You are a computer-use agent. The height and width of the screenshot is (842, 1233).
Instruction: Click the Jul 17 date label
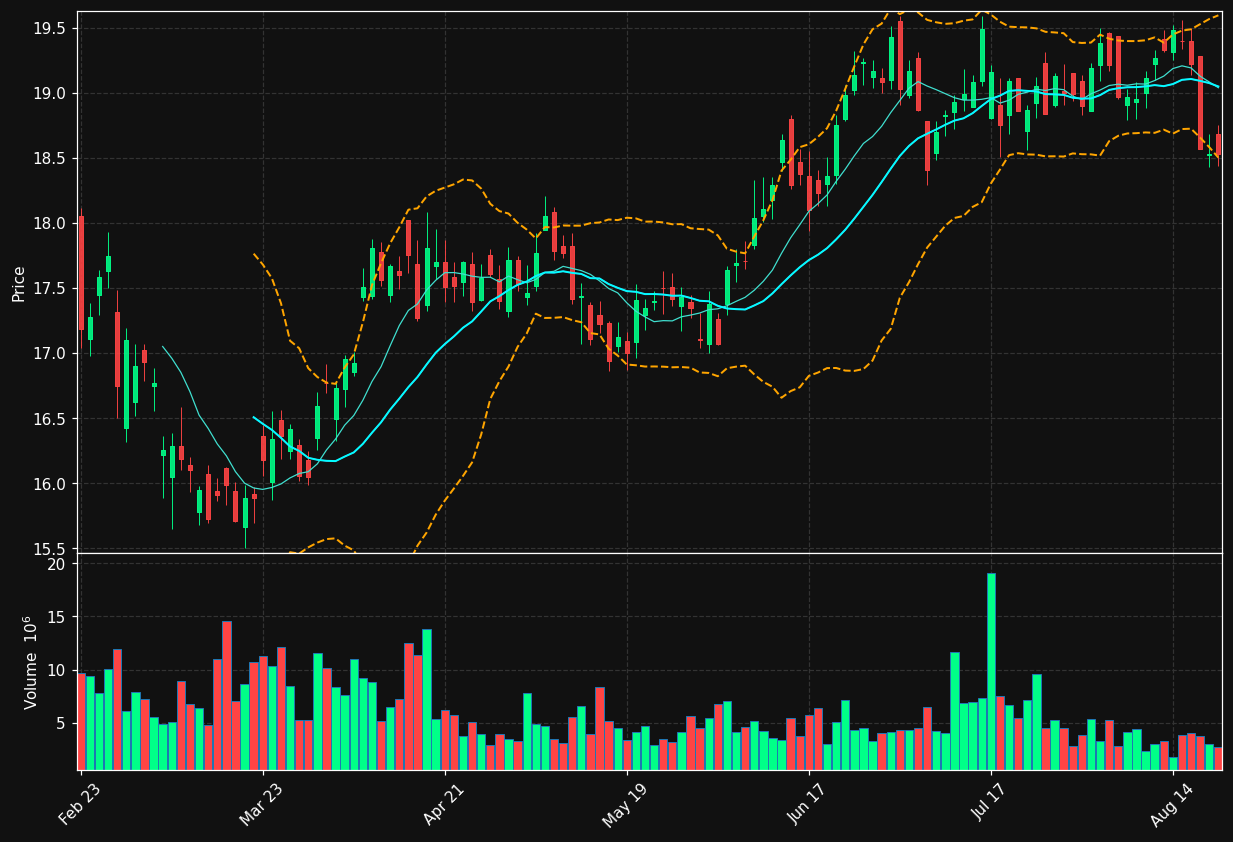coord(990,804)
